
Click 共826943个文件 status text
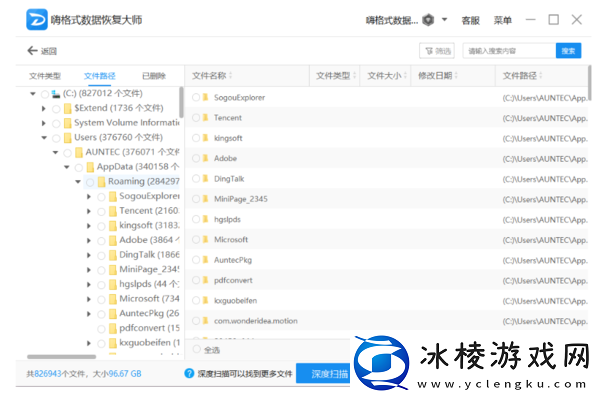click(x=56, y=374)
